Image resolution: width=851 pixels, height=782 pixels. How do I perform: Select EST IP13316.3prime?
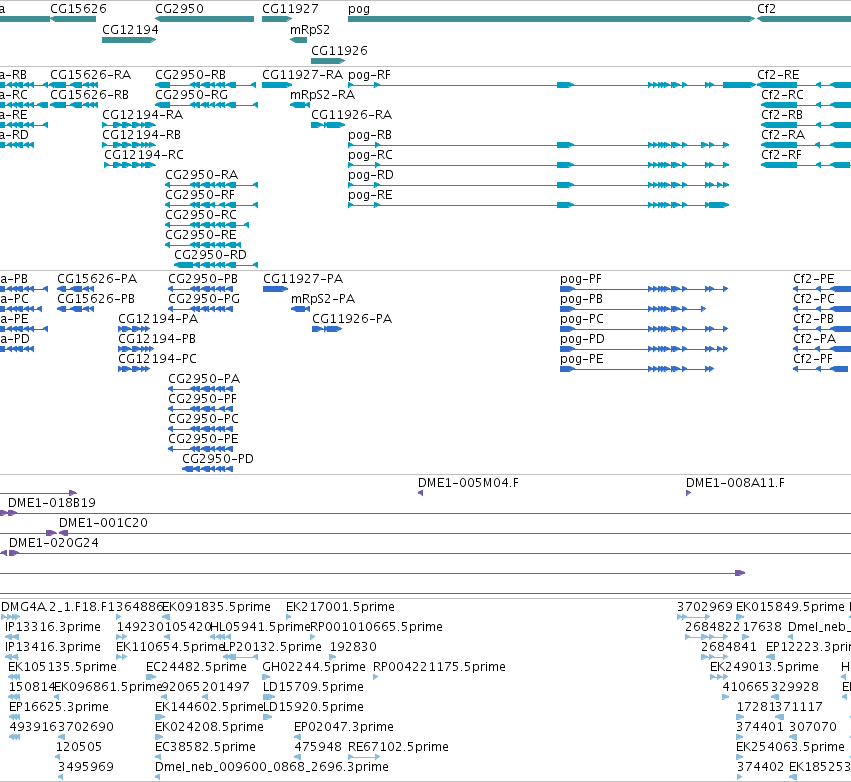[x=12, y=637]
